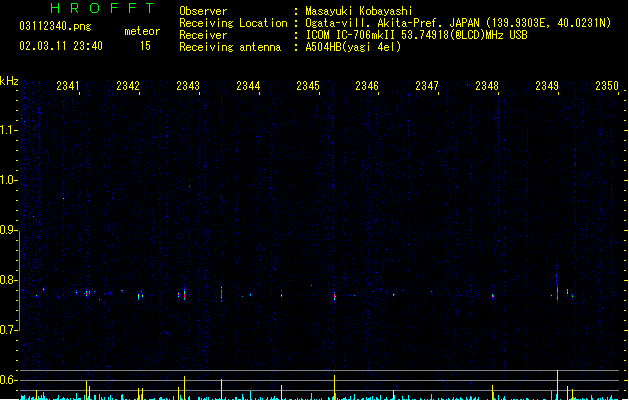Click the date stamp 02.03.11 23:40
Screen dimensions: 629x400
[61, 46]
